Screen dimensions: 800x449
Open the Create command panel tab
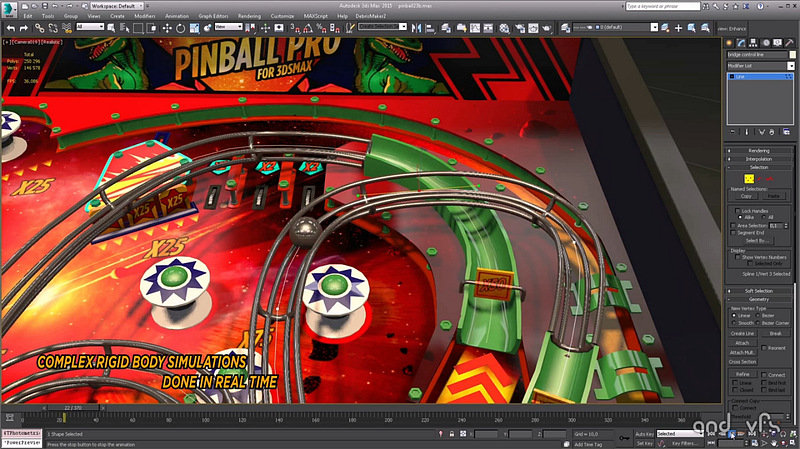coord(730,43)
